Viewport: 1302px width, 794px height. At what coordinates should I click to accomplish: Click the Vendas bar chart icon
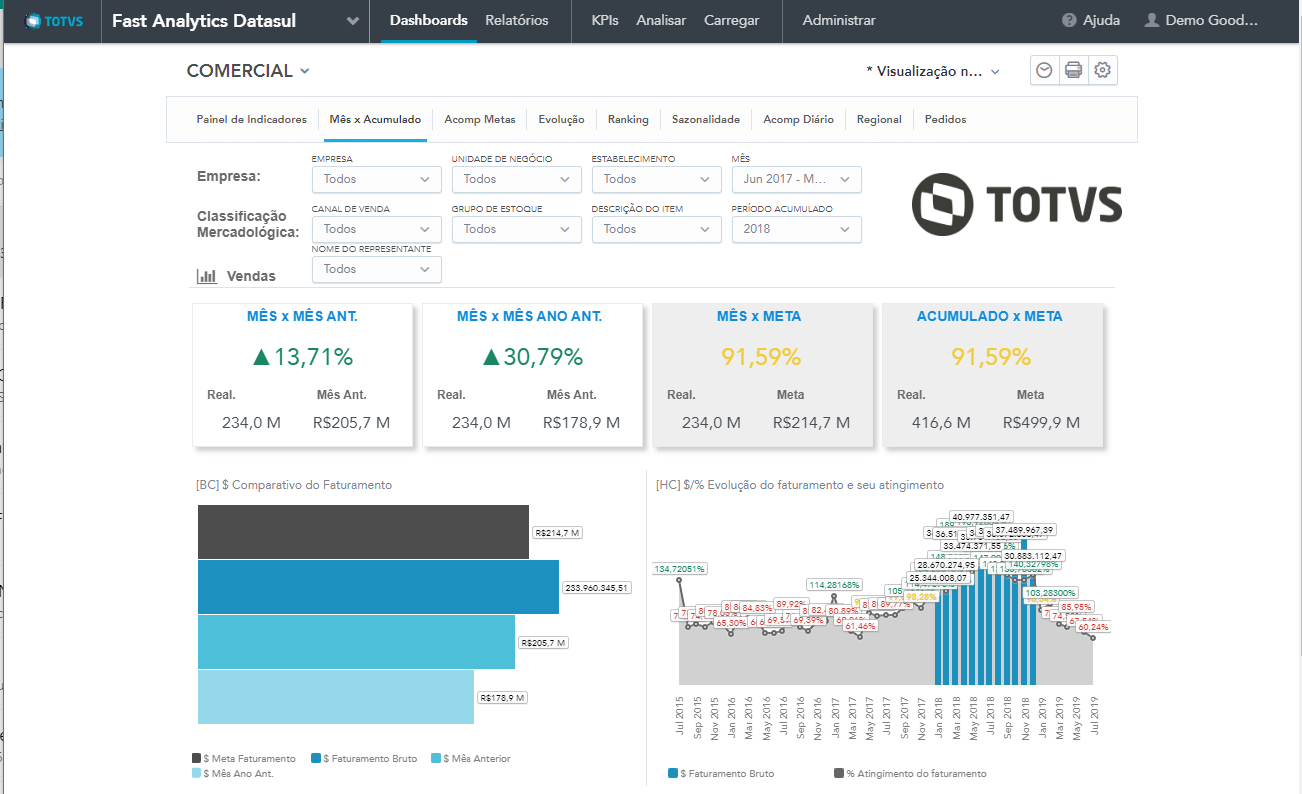pyautogui.click(x=207, y=276)
